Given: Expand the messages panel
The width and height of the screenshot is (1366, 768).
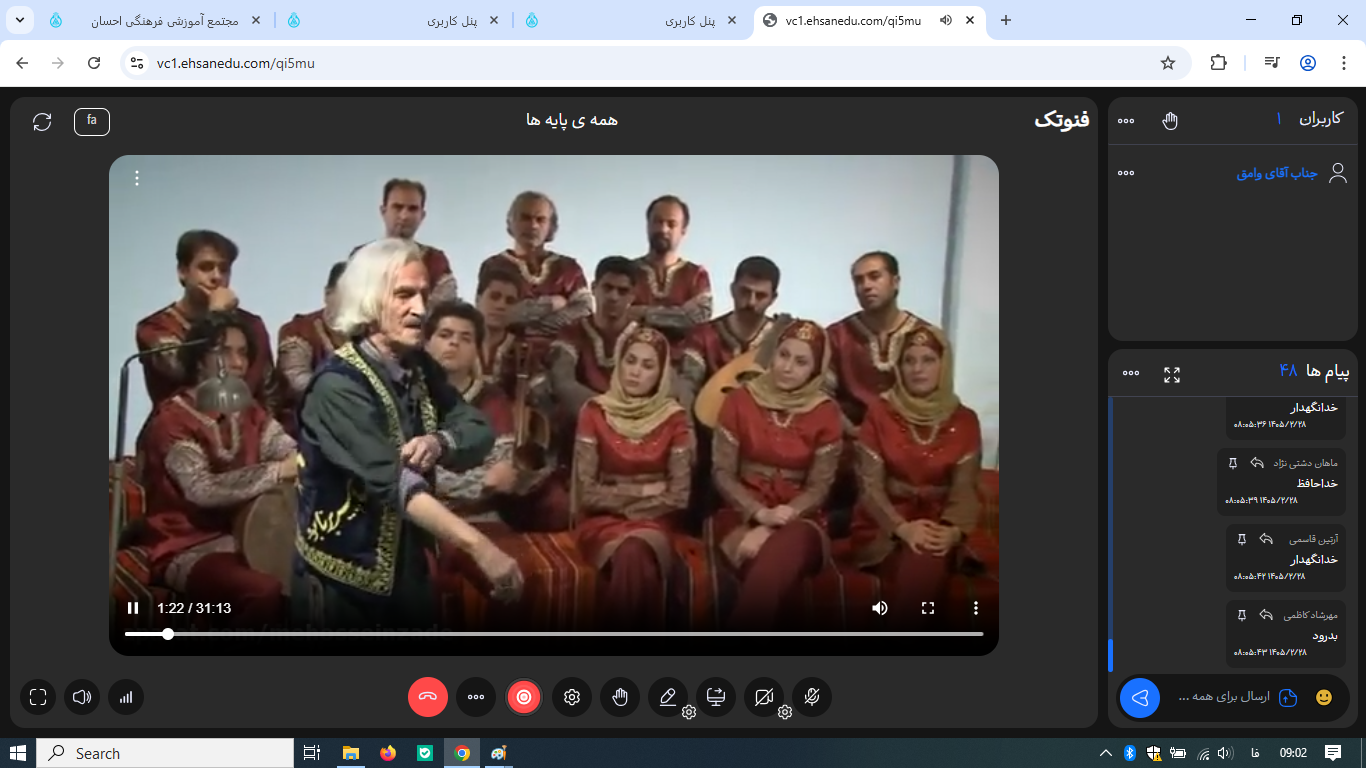Looking at the screenshot, I should 1172,375.
